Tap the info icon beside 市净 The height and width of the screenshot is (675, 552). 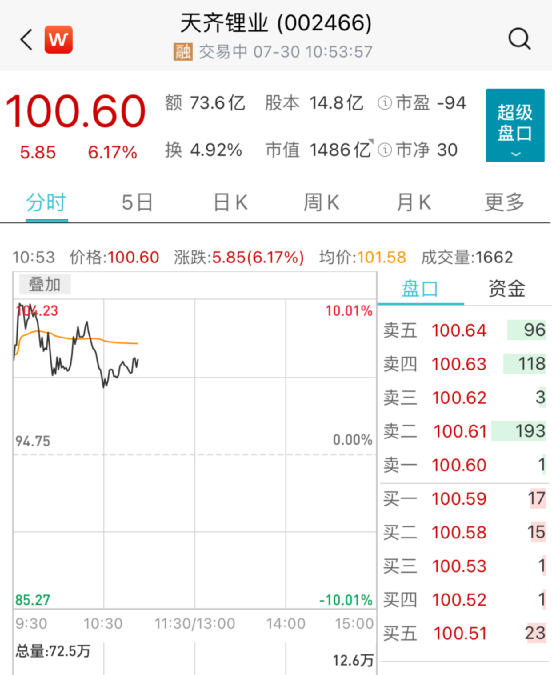click(x=385, y=150)
